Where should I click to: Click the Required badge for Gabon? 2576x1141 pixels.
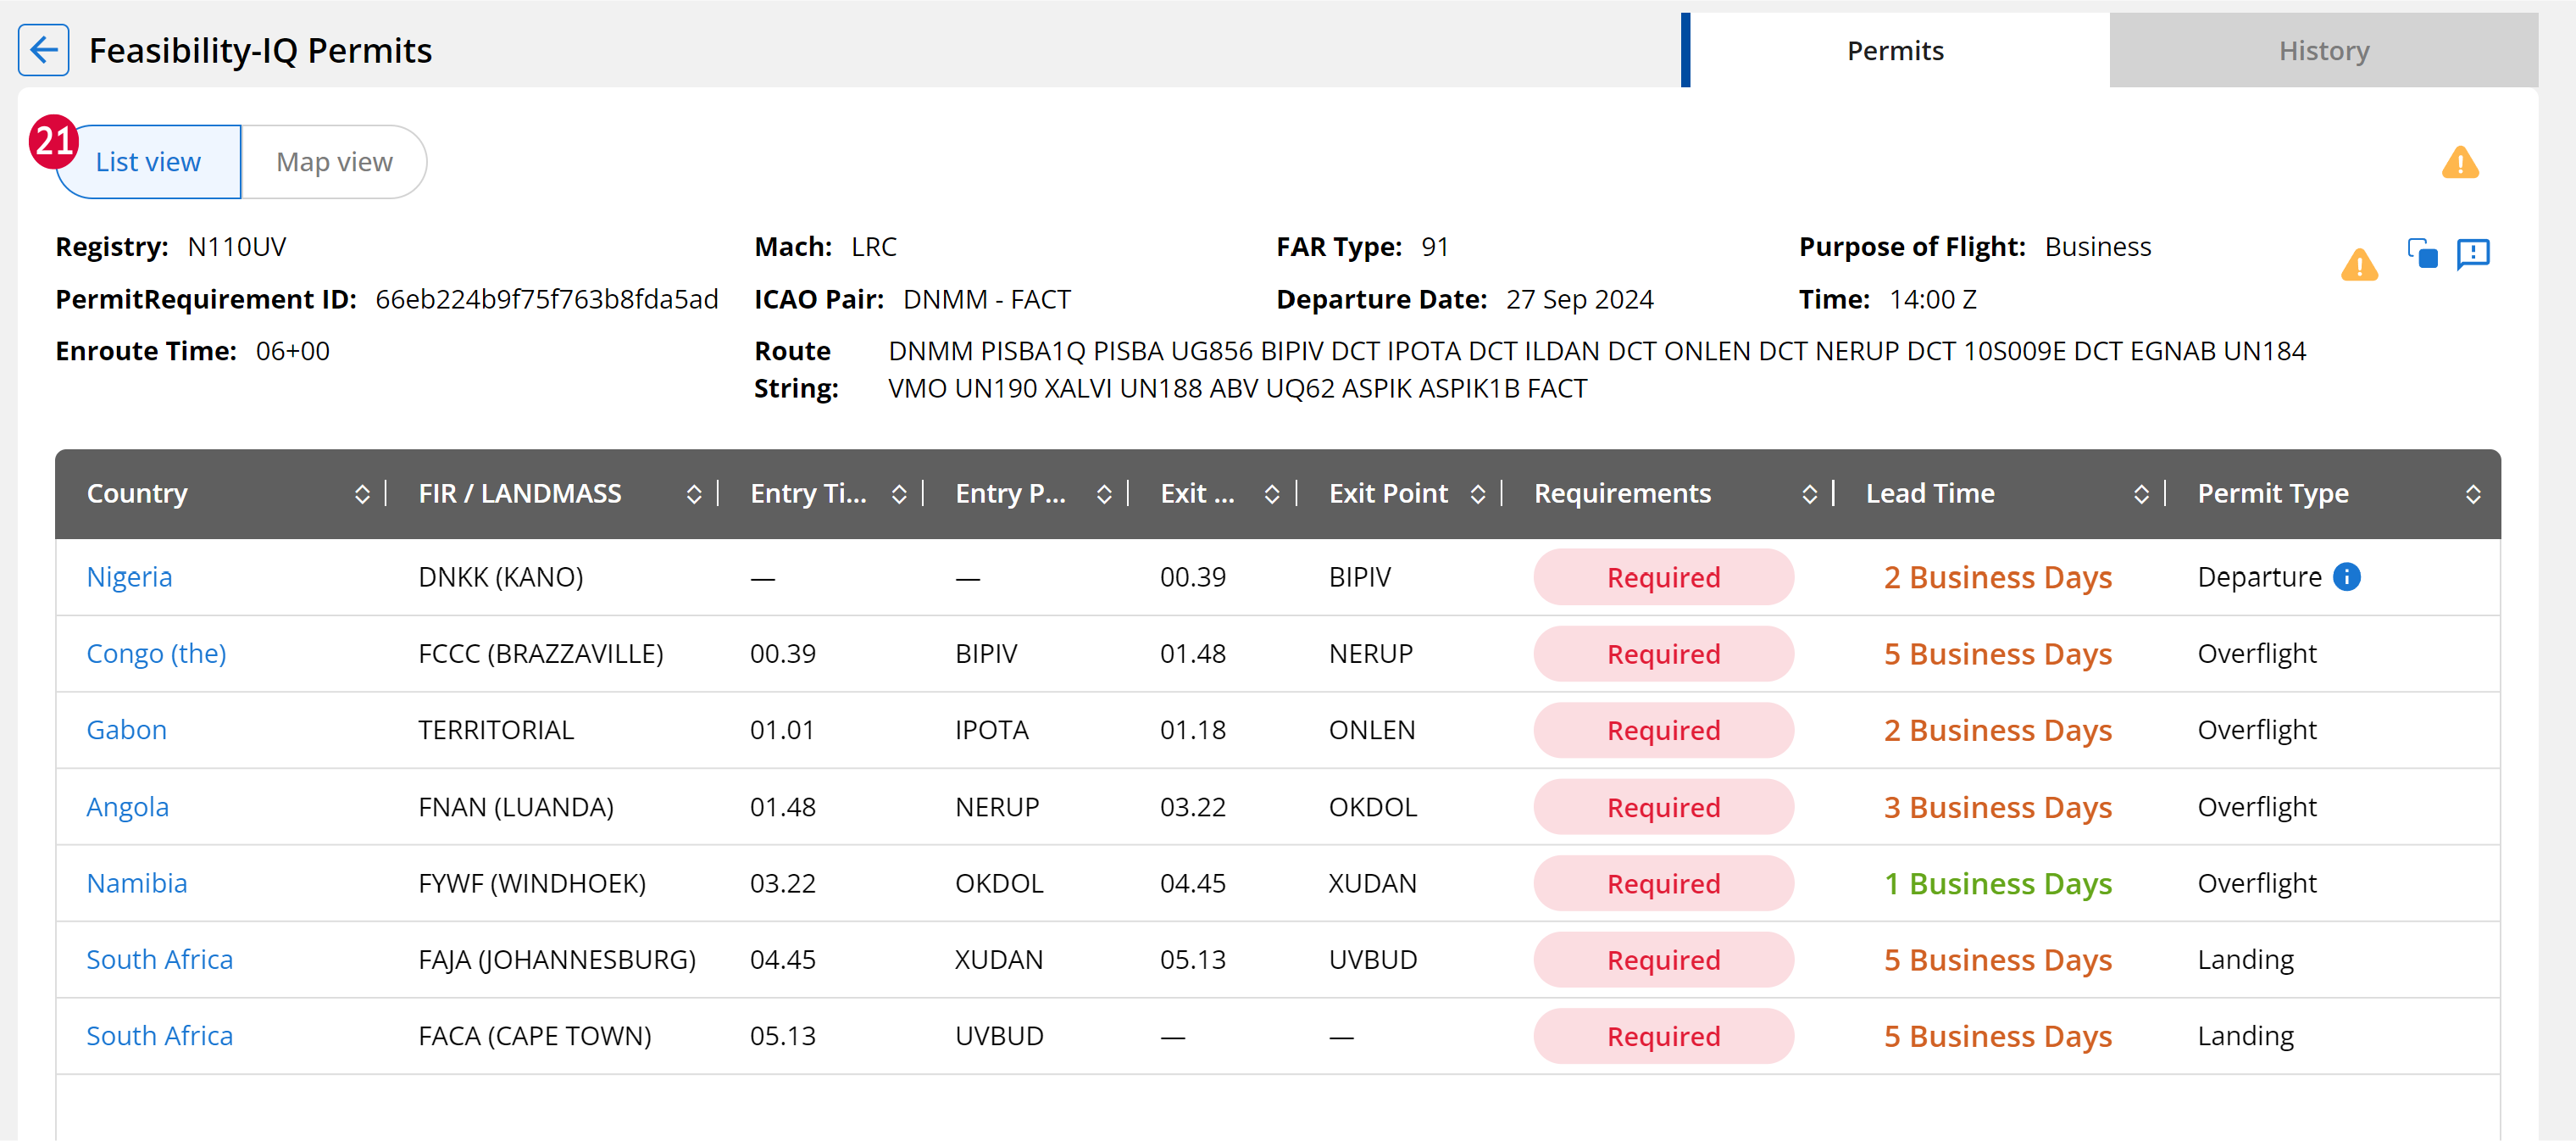(x=1663, y=730)
